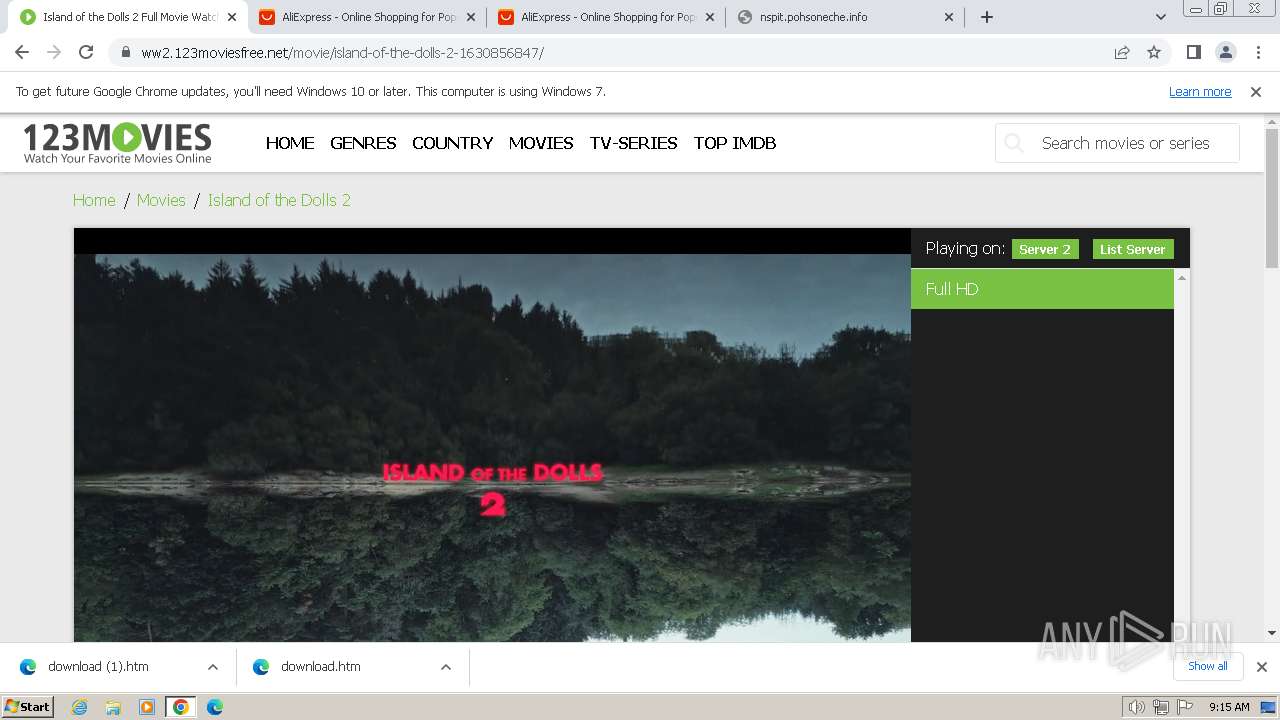Follow the Island of the Dolls 2 breadcrumb
Screen dimensions: 1280x720
(x=279, y=200)
